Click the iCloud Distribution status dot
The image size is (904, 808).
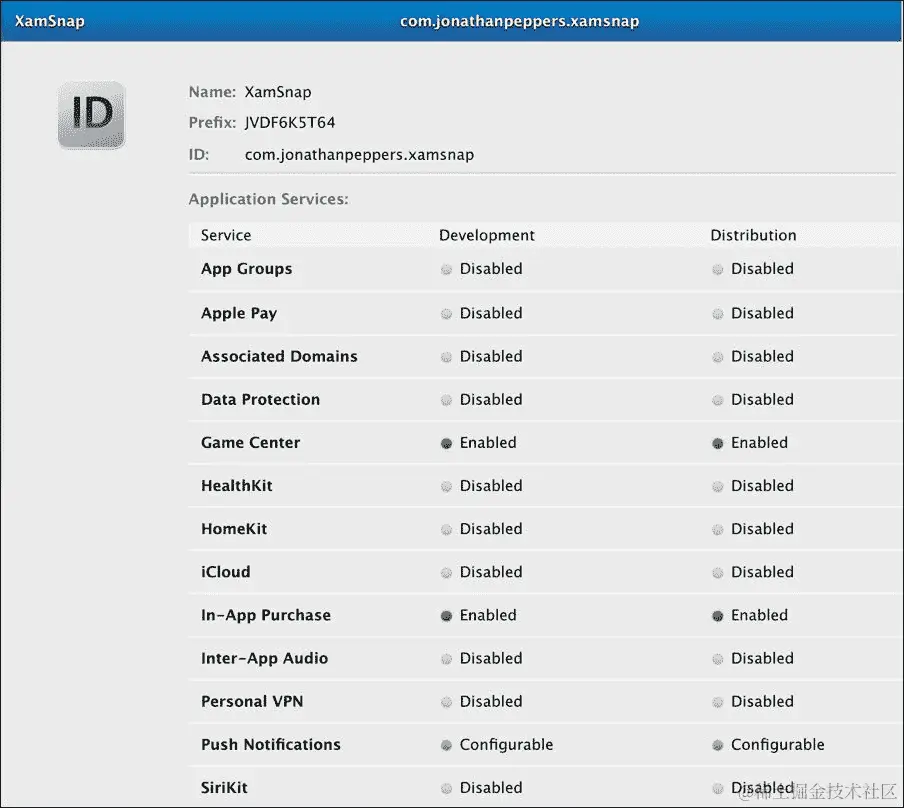click(x=717, y=573)
